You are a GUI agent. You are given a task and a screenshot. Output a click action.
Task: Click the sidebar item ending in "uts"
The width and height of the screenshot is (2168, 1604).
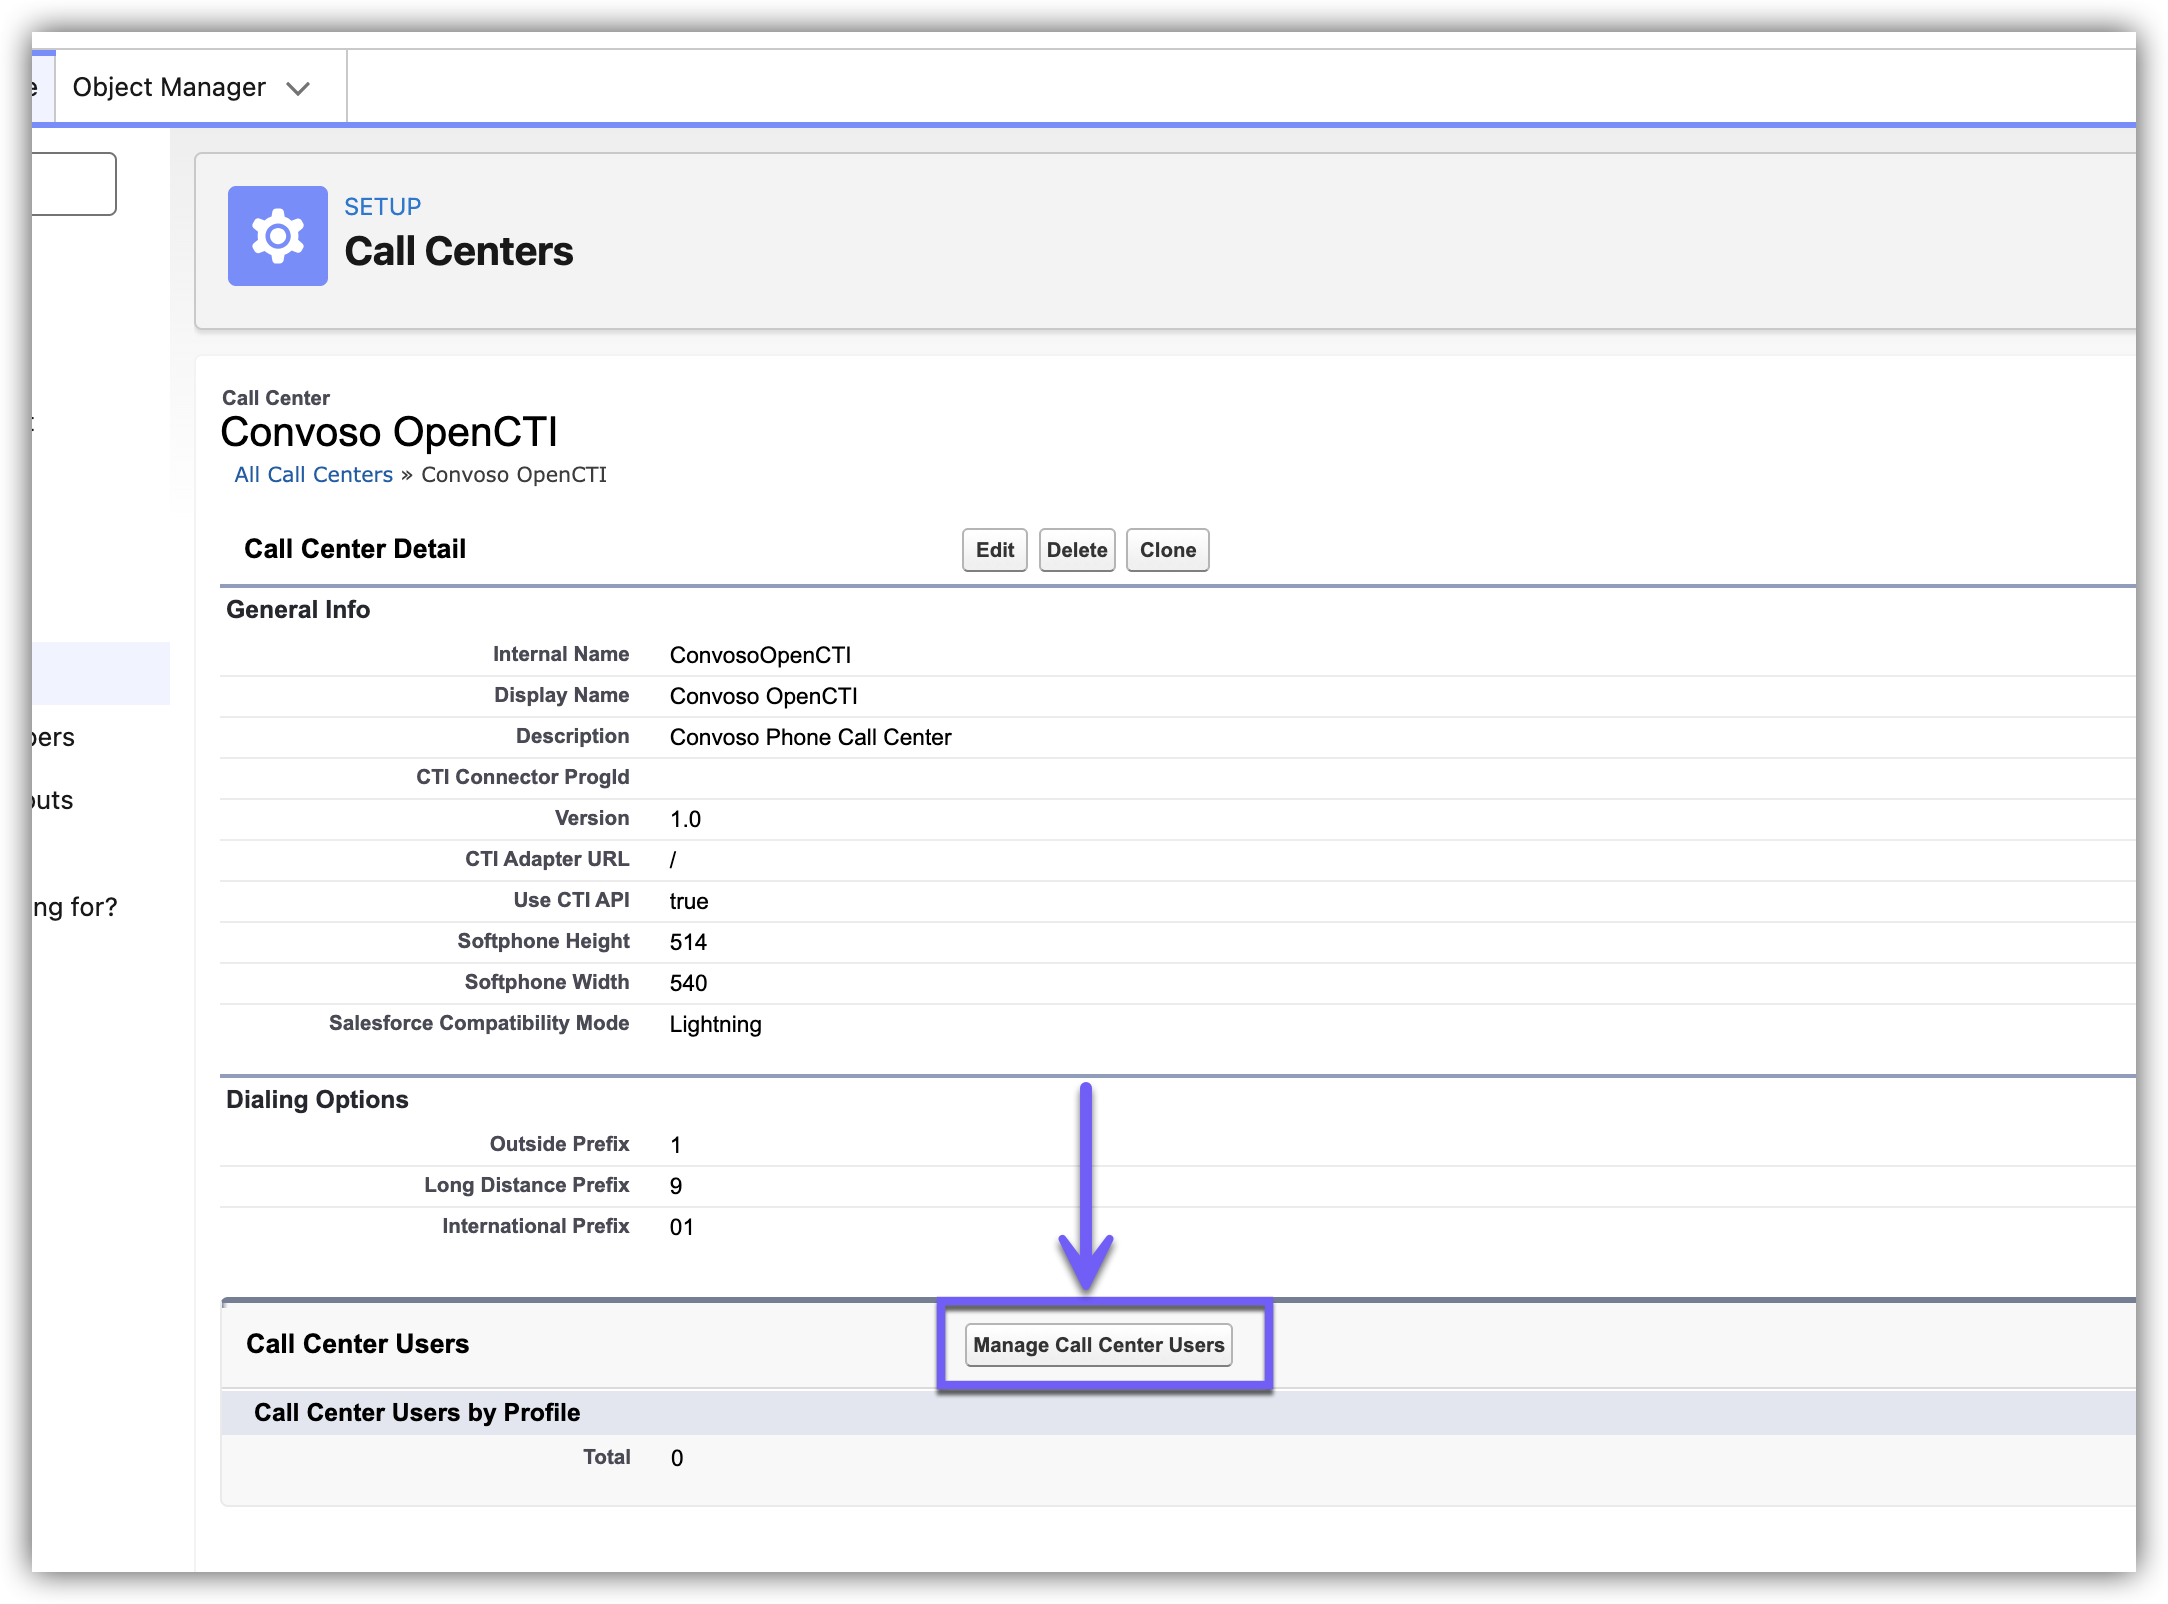coord(52,800)
